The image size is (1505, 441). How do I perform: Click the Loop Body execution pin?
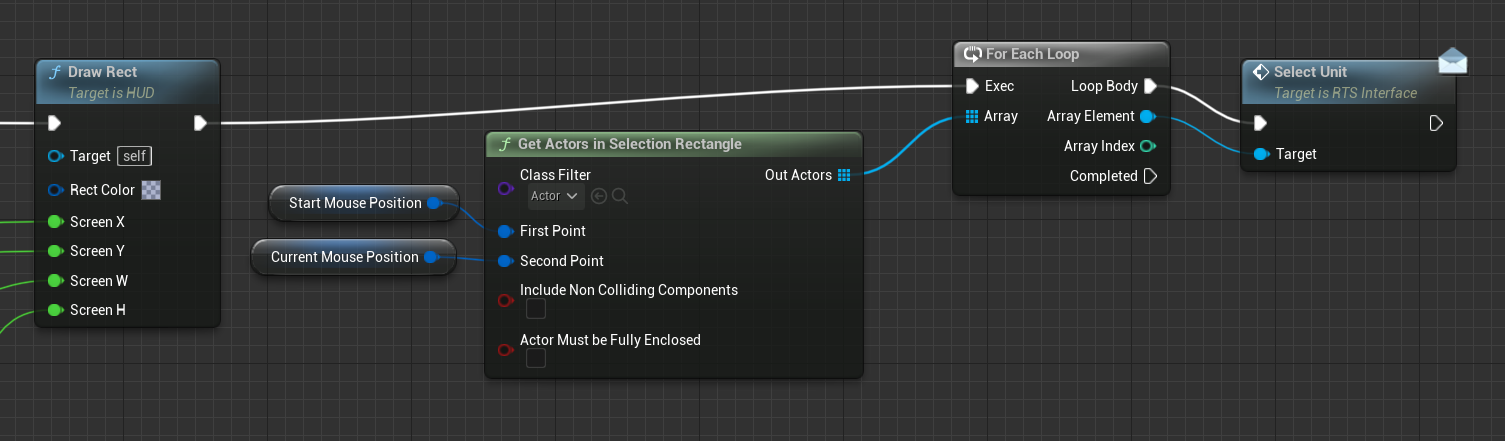1150,86
